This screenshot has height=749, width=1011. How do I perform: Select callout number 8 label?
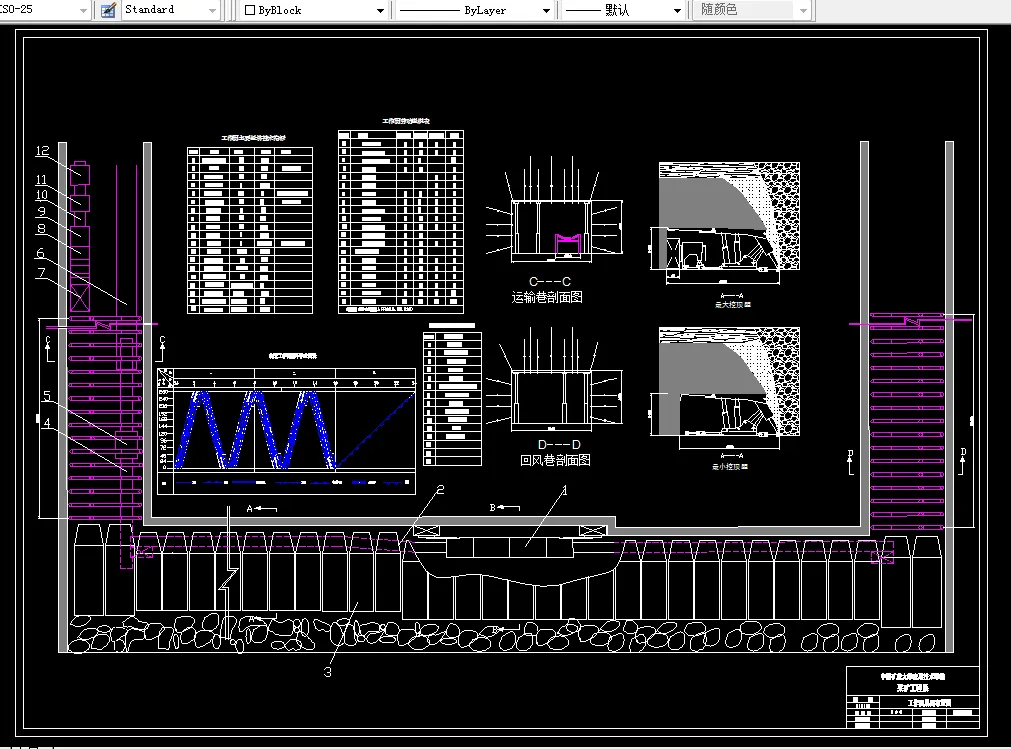click(x=41, y=228)
